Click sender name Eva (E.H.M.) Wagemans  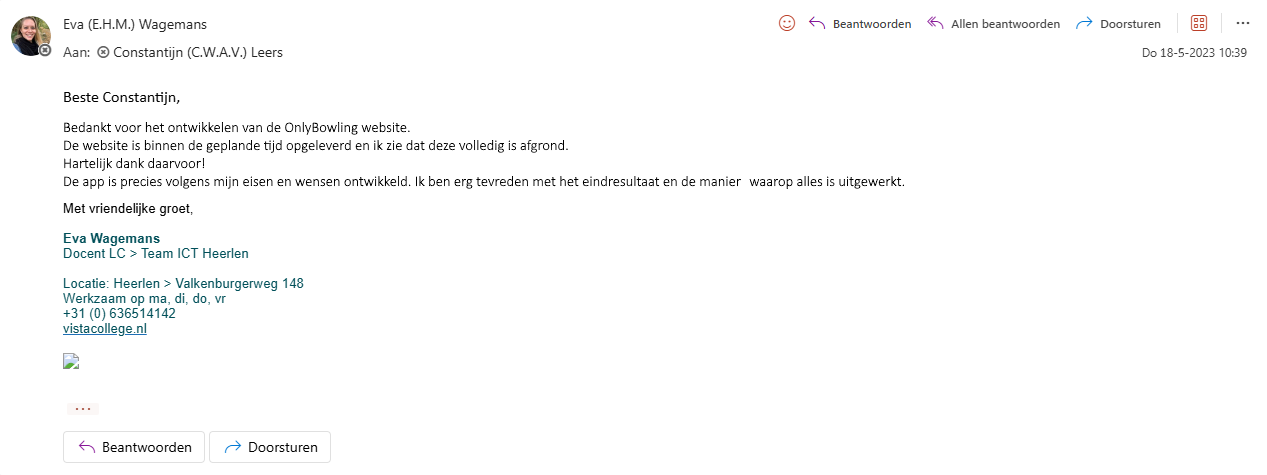(x=135, y=24)
